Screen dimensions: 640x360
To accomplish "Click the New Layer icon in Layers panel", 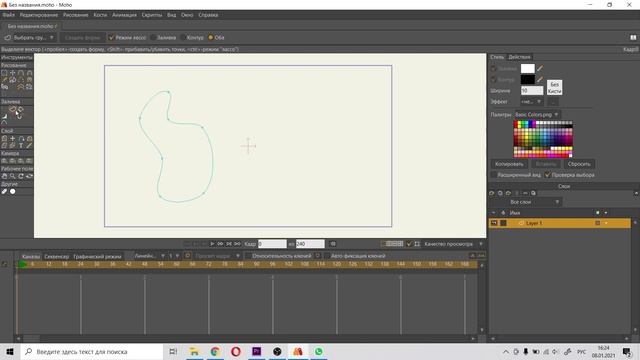I will coord(492,193).
